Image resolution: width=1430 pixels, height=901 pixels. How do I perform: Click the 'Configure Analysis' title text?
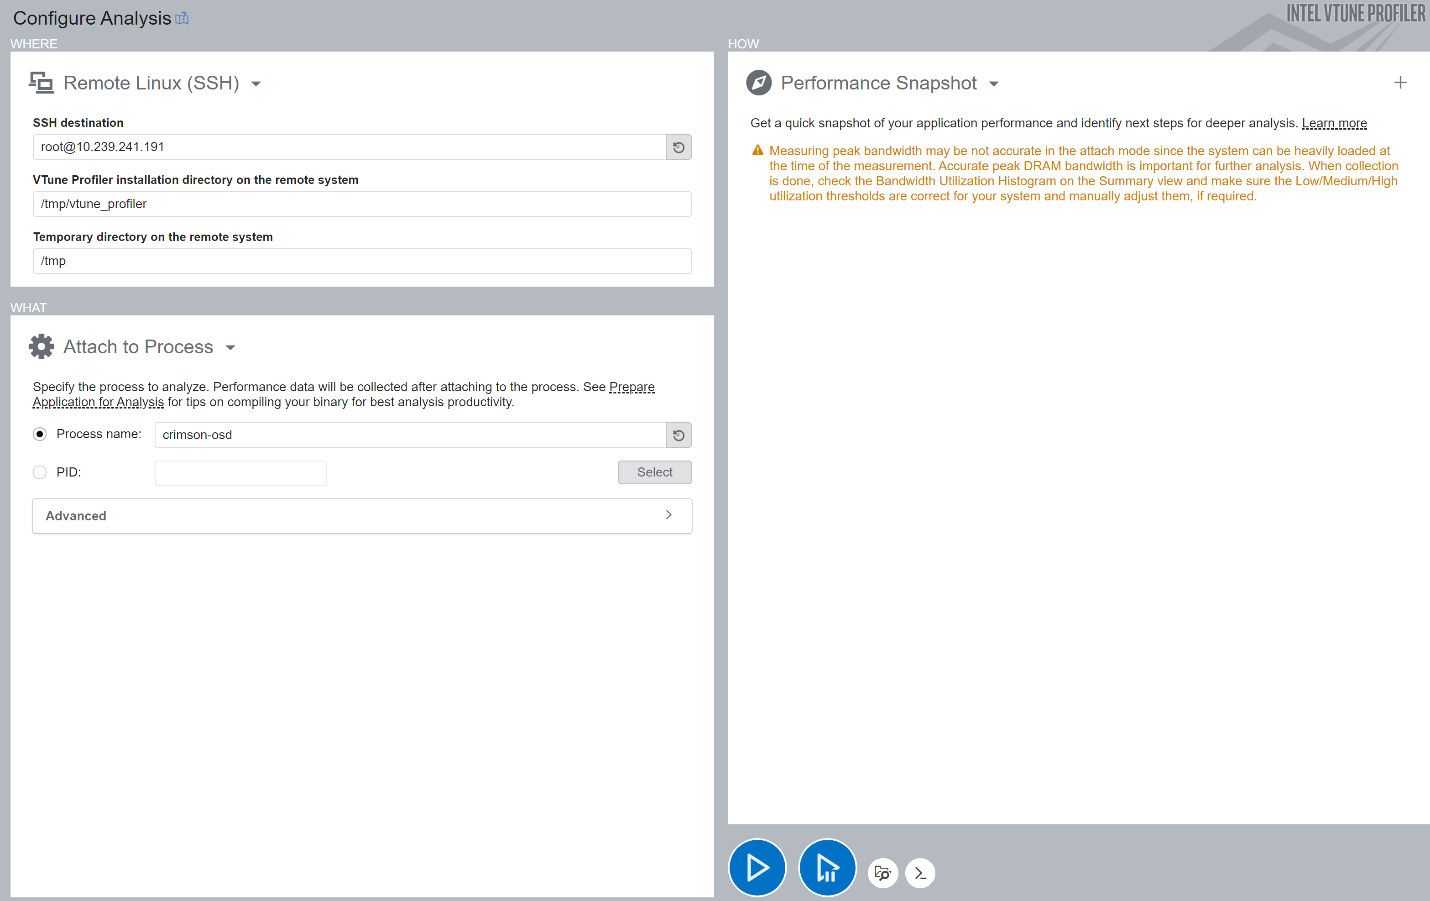pyautogui.click(x=92, y=18)
